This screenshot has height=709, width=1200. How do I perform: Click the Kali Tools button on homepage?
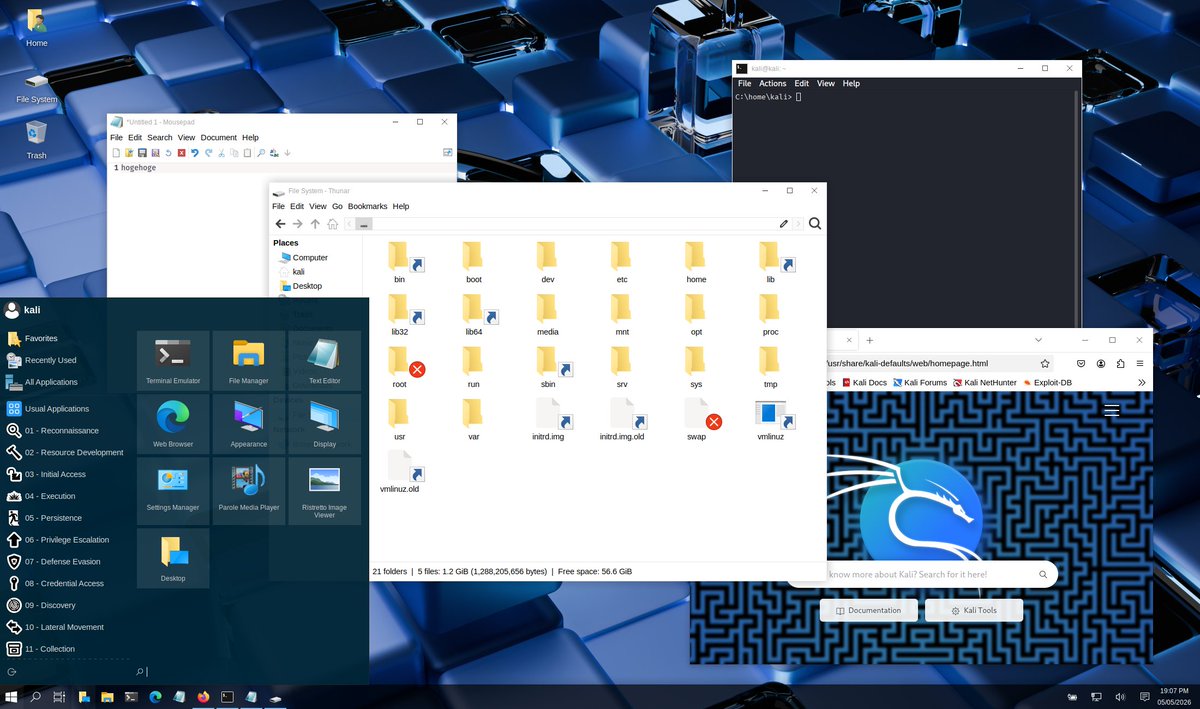(974, 610)
